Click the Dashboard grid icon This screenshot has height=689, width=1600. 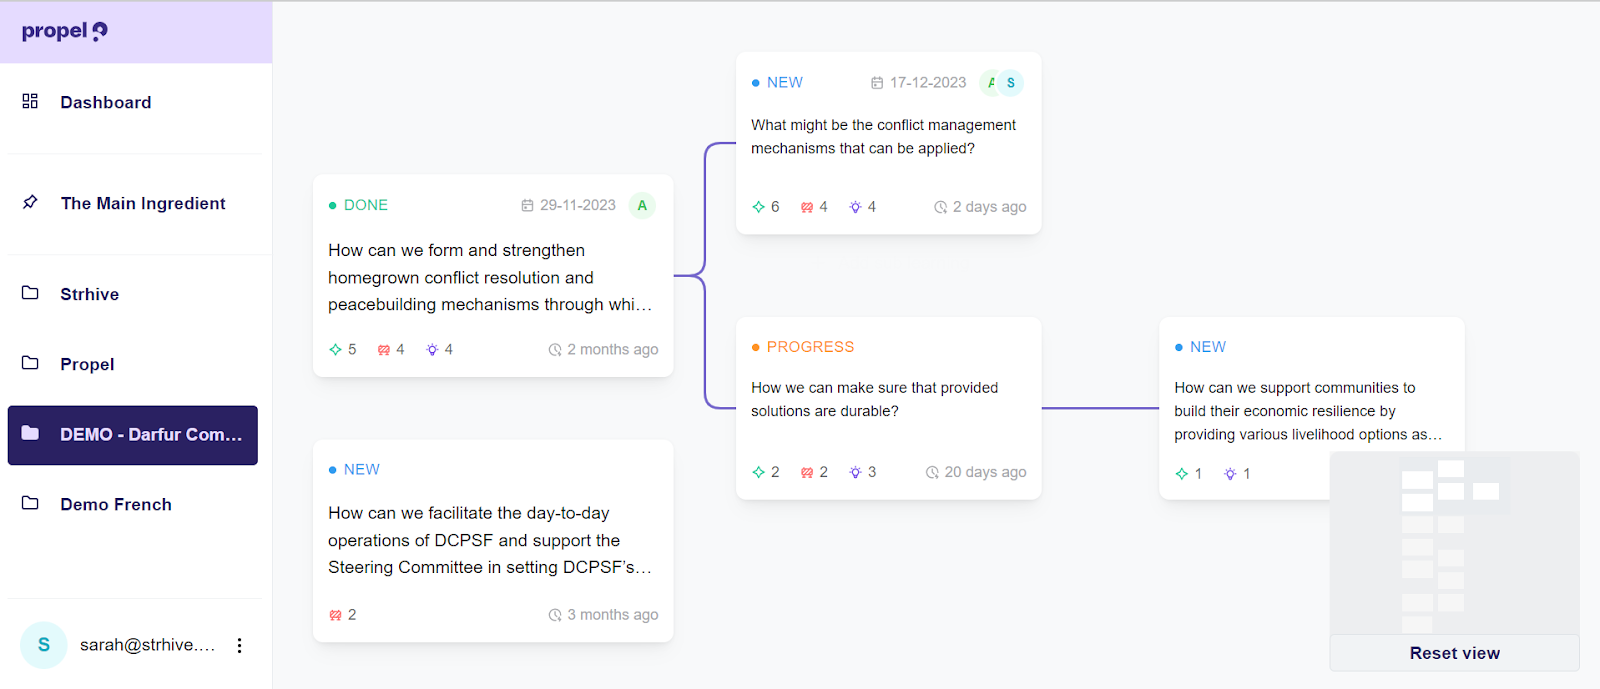pyautogui.click(x=30, y=101)
